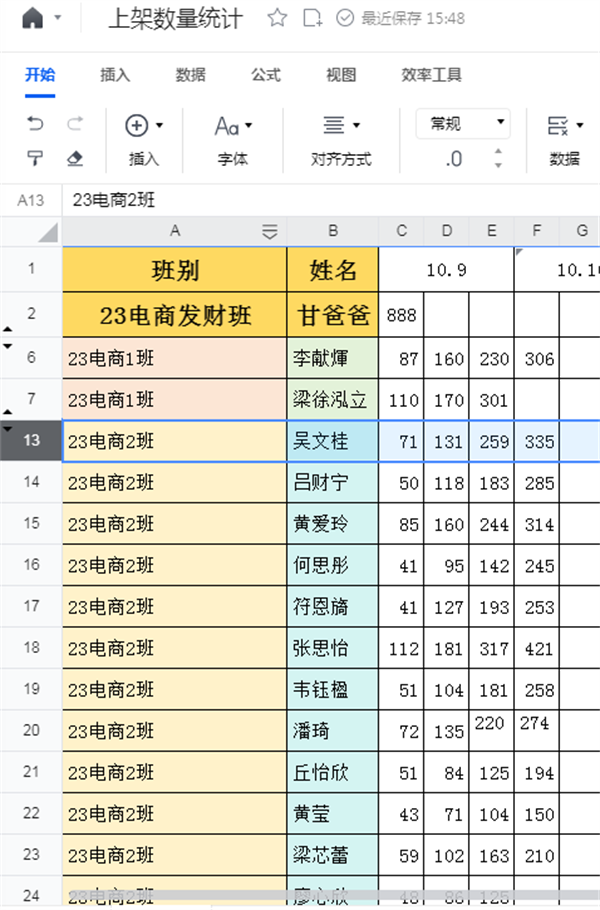Expand hidden rows between row 2 and 6

pos(8,338)
